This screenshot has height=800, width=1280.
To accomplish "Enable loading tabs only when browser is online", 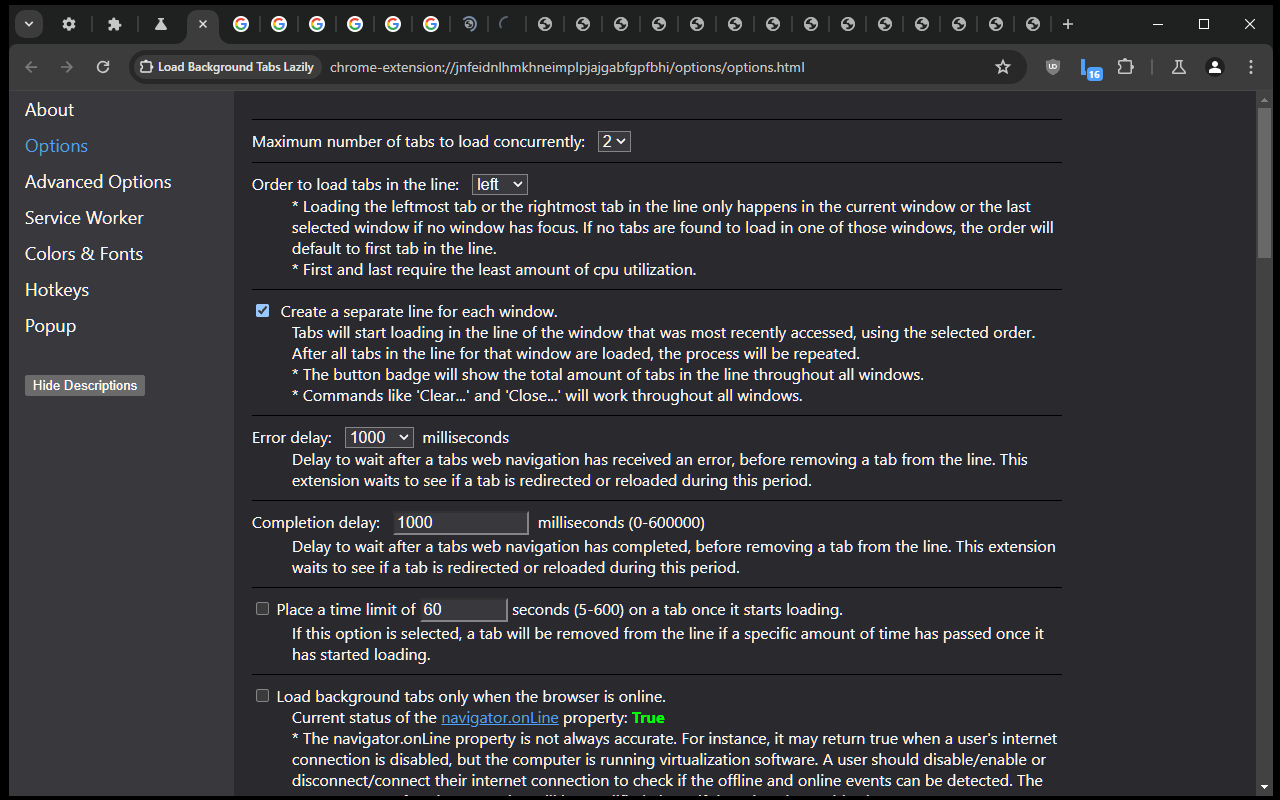I will pyautogui.click(x=262, y=695).
